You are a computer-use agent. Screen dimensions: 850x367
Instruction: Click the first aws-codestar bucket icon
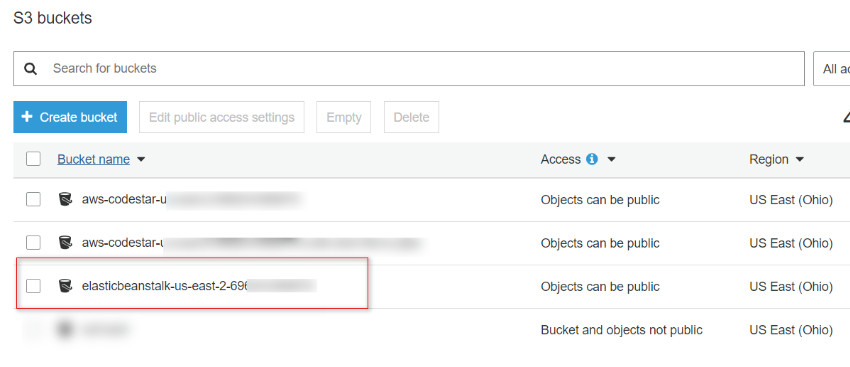click(65, 199)
